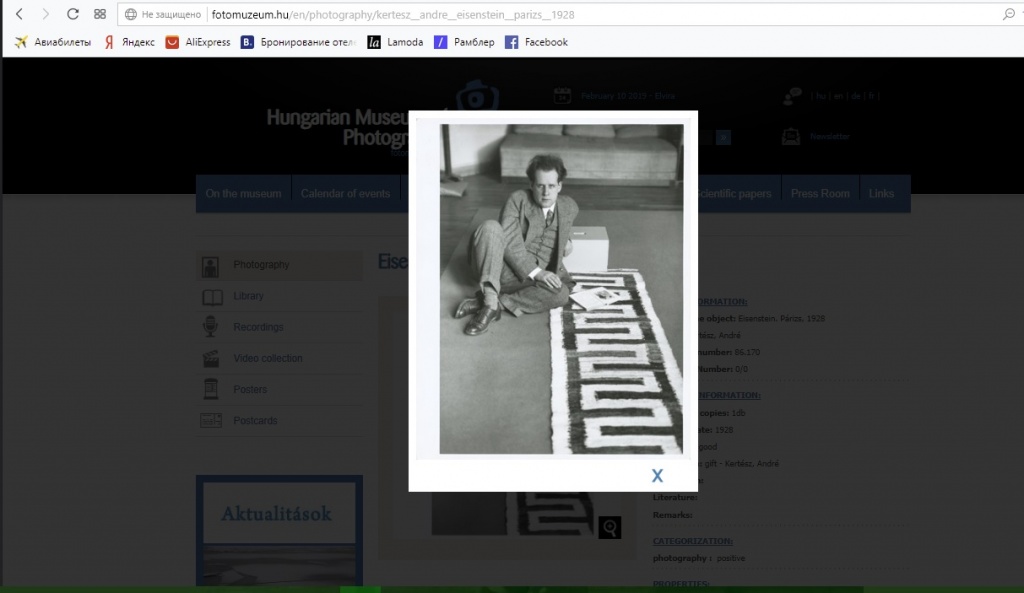Open the 'Calendar of events' menu

[345, 193]
